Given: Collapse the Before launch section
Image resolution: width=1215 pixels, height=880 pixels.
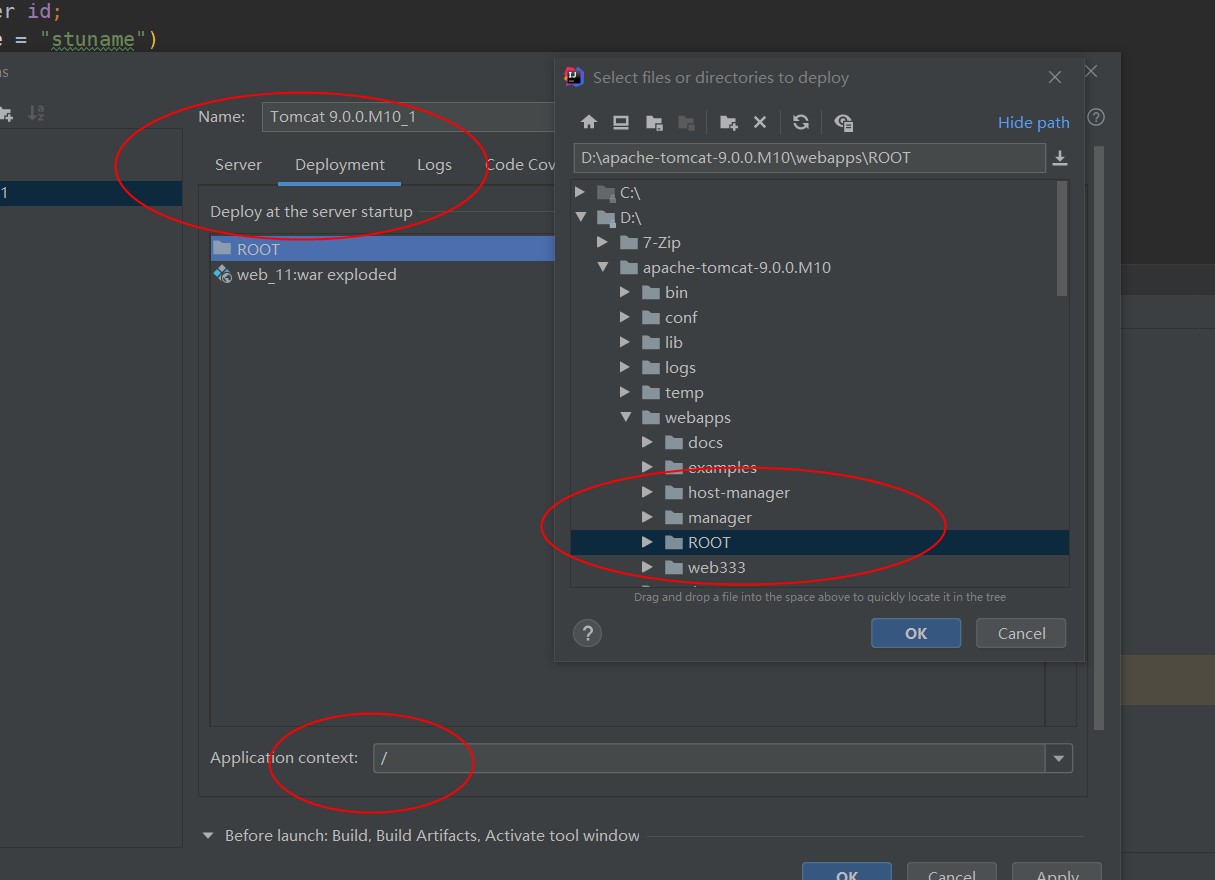Looking at the screenshot, I should pyautogui.click(x=208, y=835).
